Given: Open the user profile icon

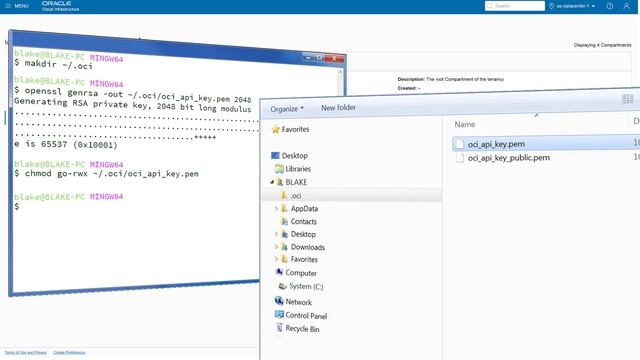Looking at the screenshot, I should click(626, 6).
